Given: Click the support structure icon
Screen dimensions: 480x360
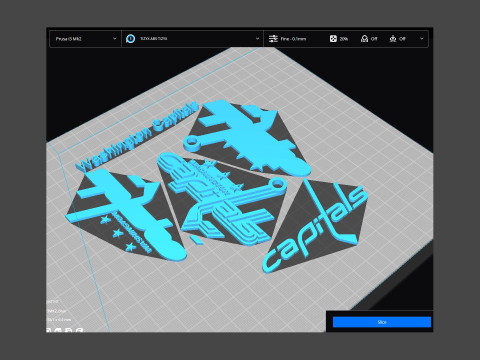Looking at the screenshot, I should pyautogui.click(x=364, y=39).
